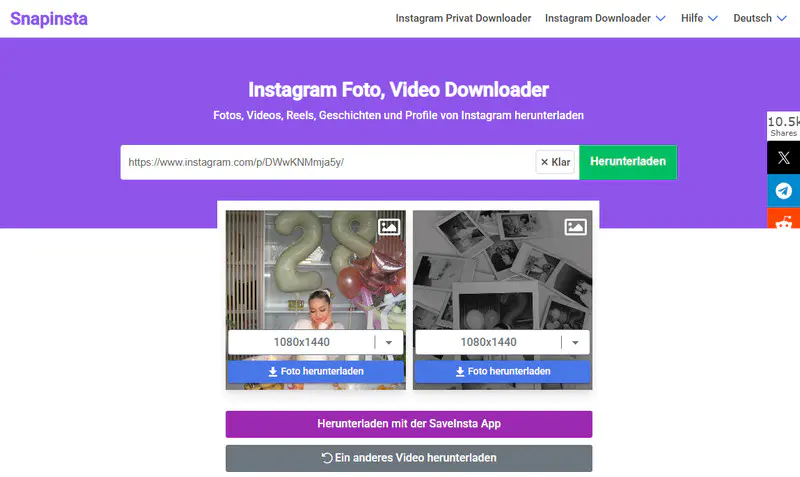Image resolution: width=800 pixels, height=477 pixels.
Task: Click the 10.5k Shares counter
Action: [783, 126]
